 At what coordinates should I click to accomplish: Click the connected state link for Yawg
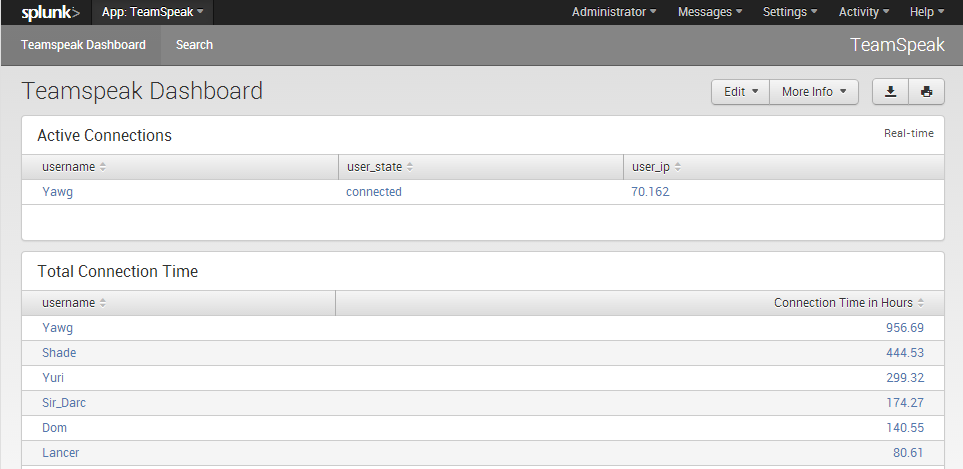373,192
